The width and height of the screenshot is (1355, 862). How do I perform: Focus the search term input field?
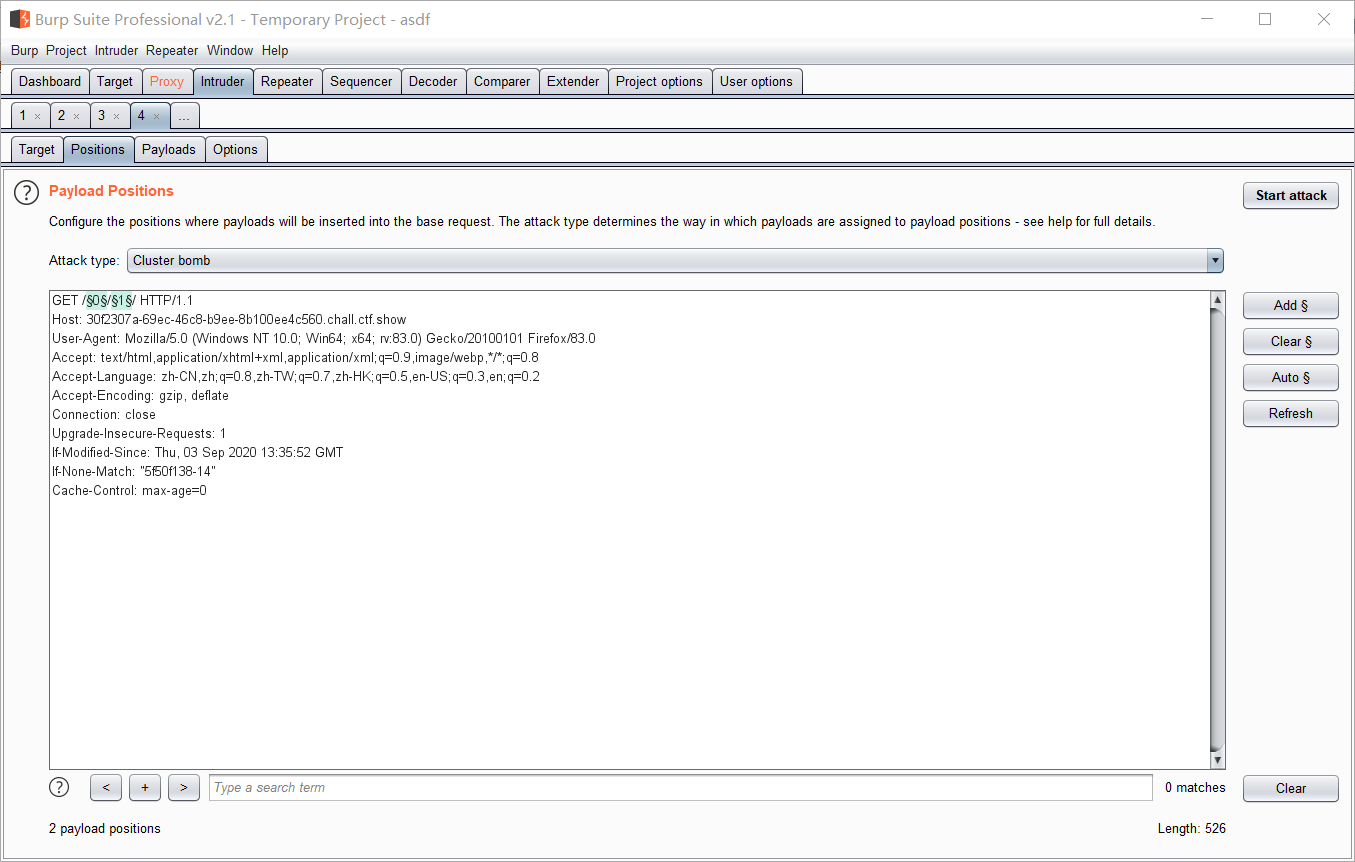(x=681, y=788)
